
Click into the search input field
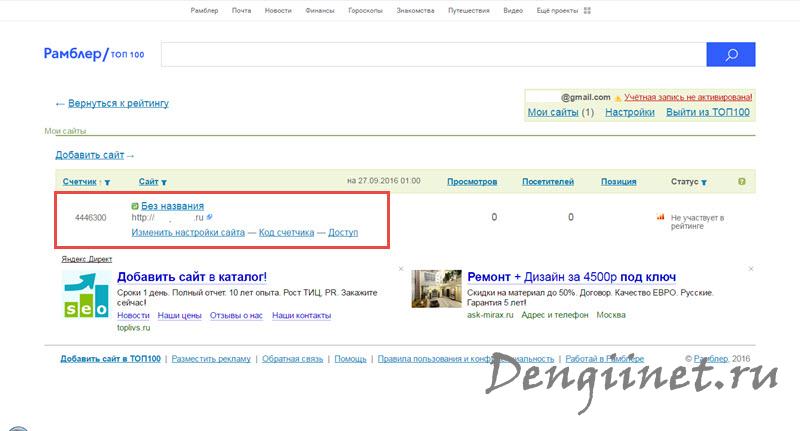tap(434, 54)
